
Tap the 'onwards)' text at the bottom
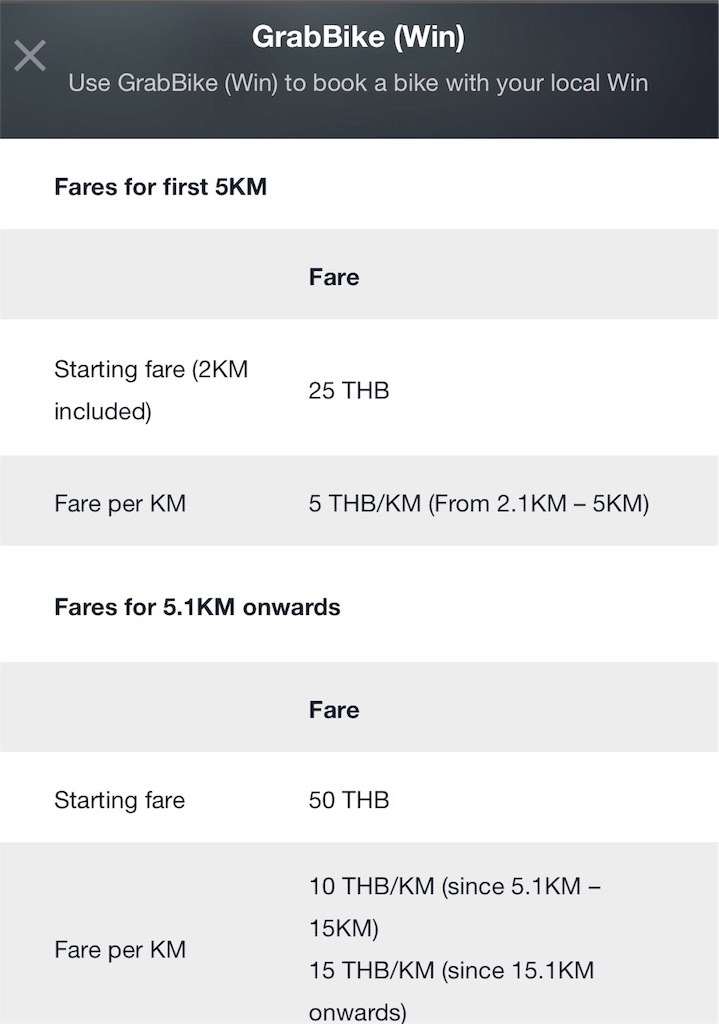(357, 1012)
